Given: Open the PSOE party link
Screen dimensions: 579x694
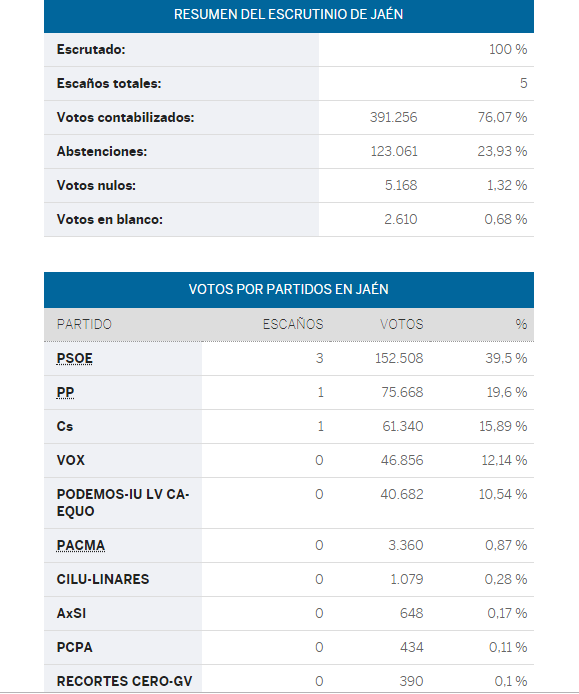Looking at the screenshot, I should tap(74, 358).
